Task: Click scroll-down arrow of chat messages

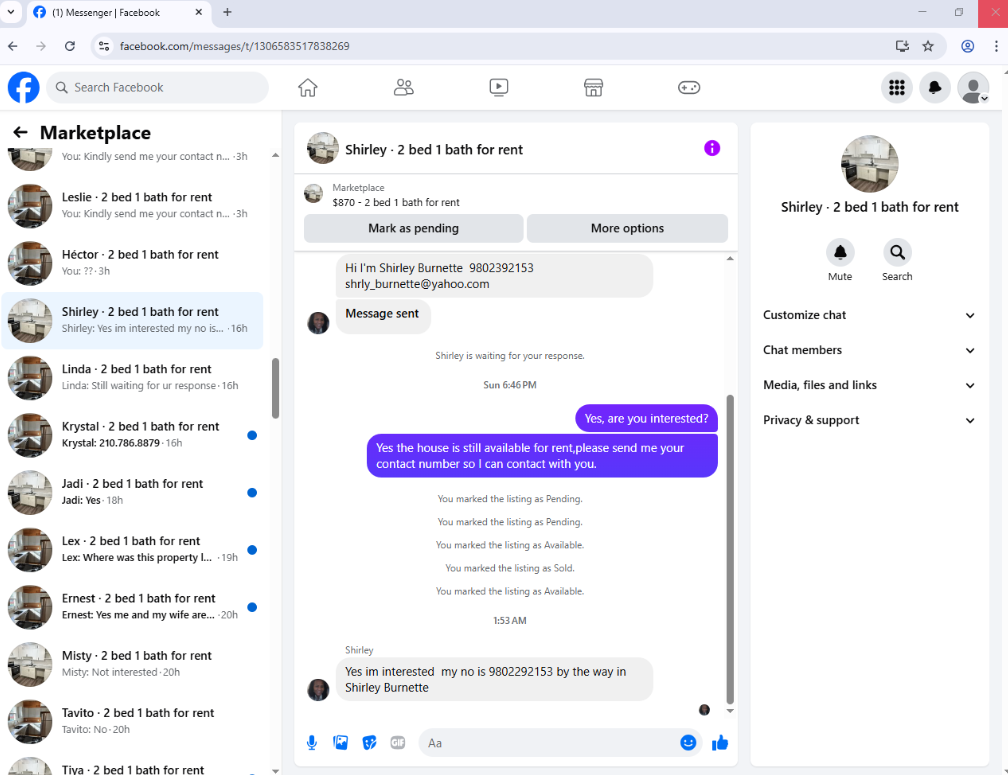Action: click(x=730, y=711)
